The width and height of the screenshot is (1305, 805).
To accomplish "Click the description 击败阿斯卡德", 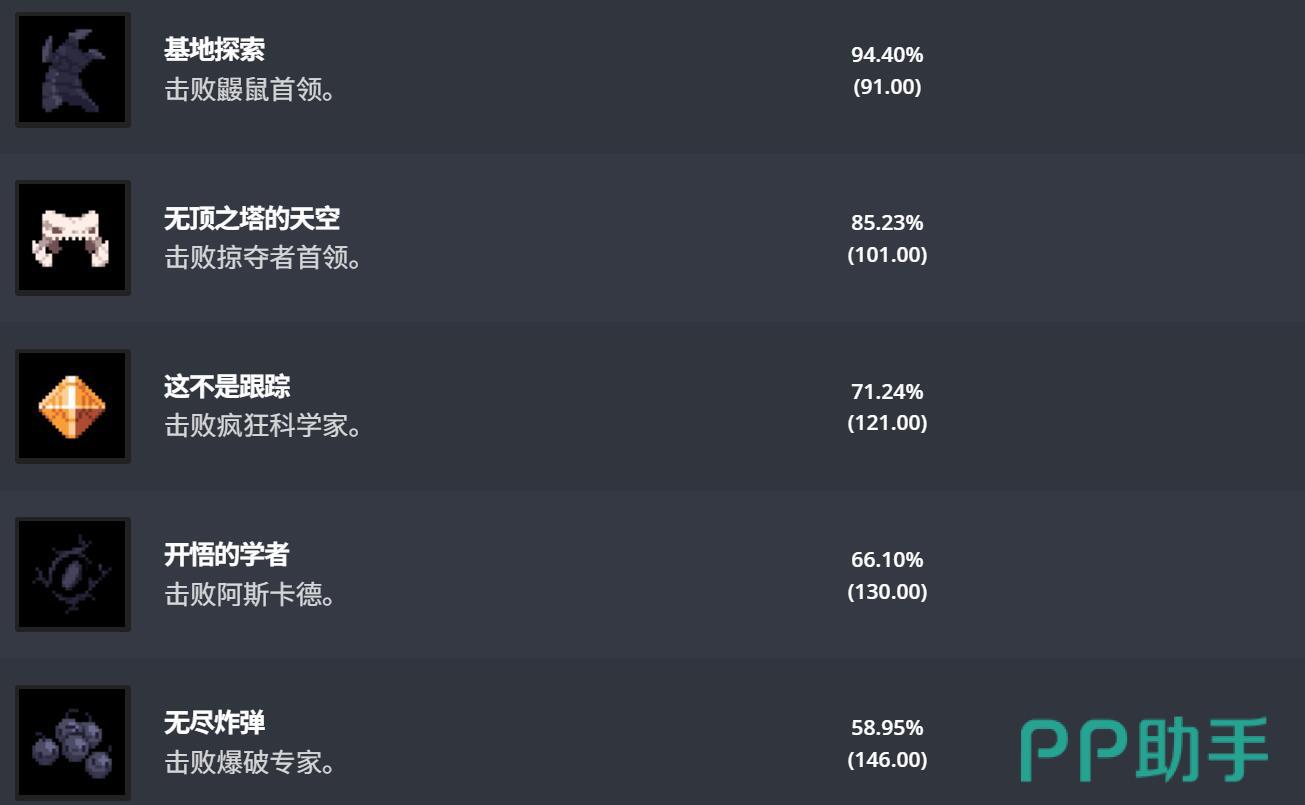I will point(249,595).
